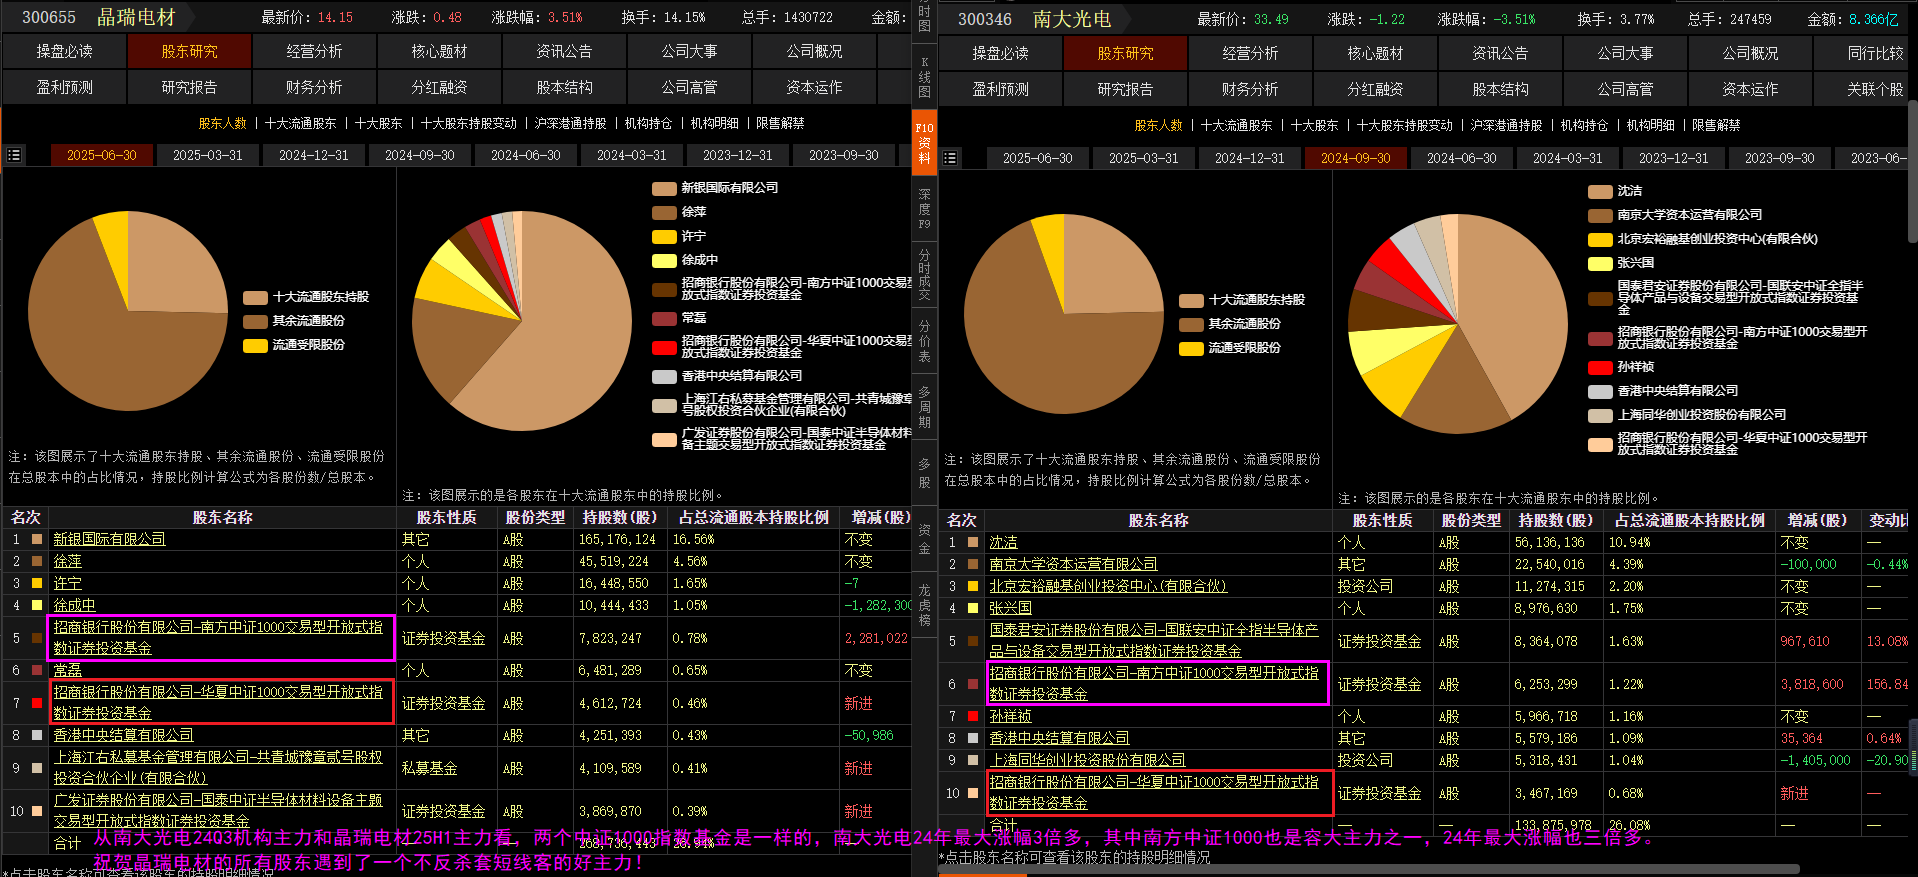
Task: Open shareholder link 上海同华创业投资股份有限公司
Action: point(1087,760)
